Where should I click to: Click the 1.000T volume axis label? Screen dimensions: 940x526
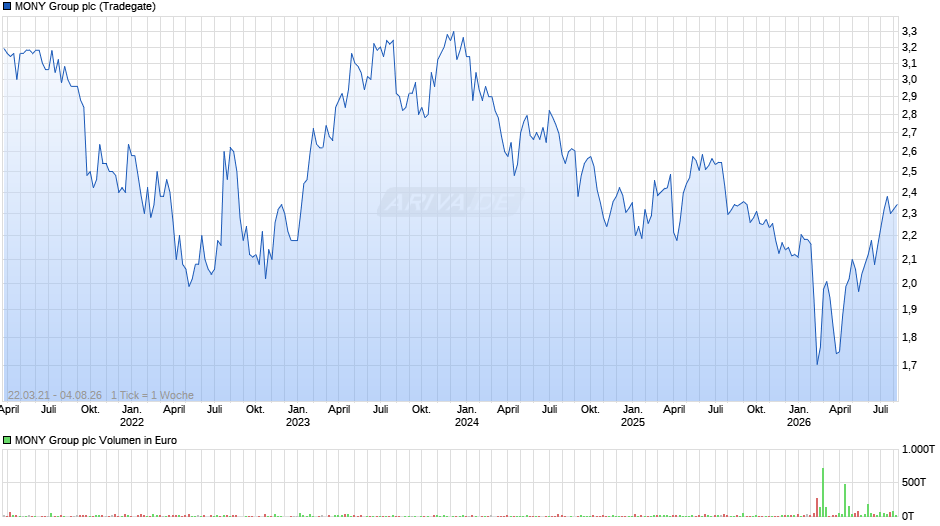click(x=918, y=449)
